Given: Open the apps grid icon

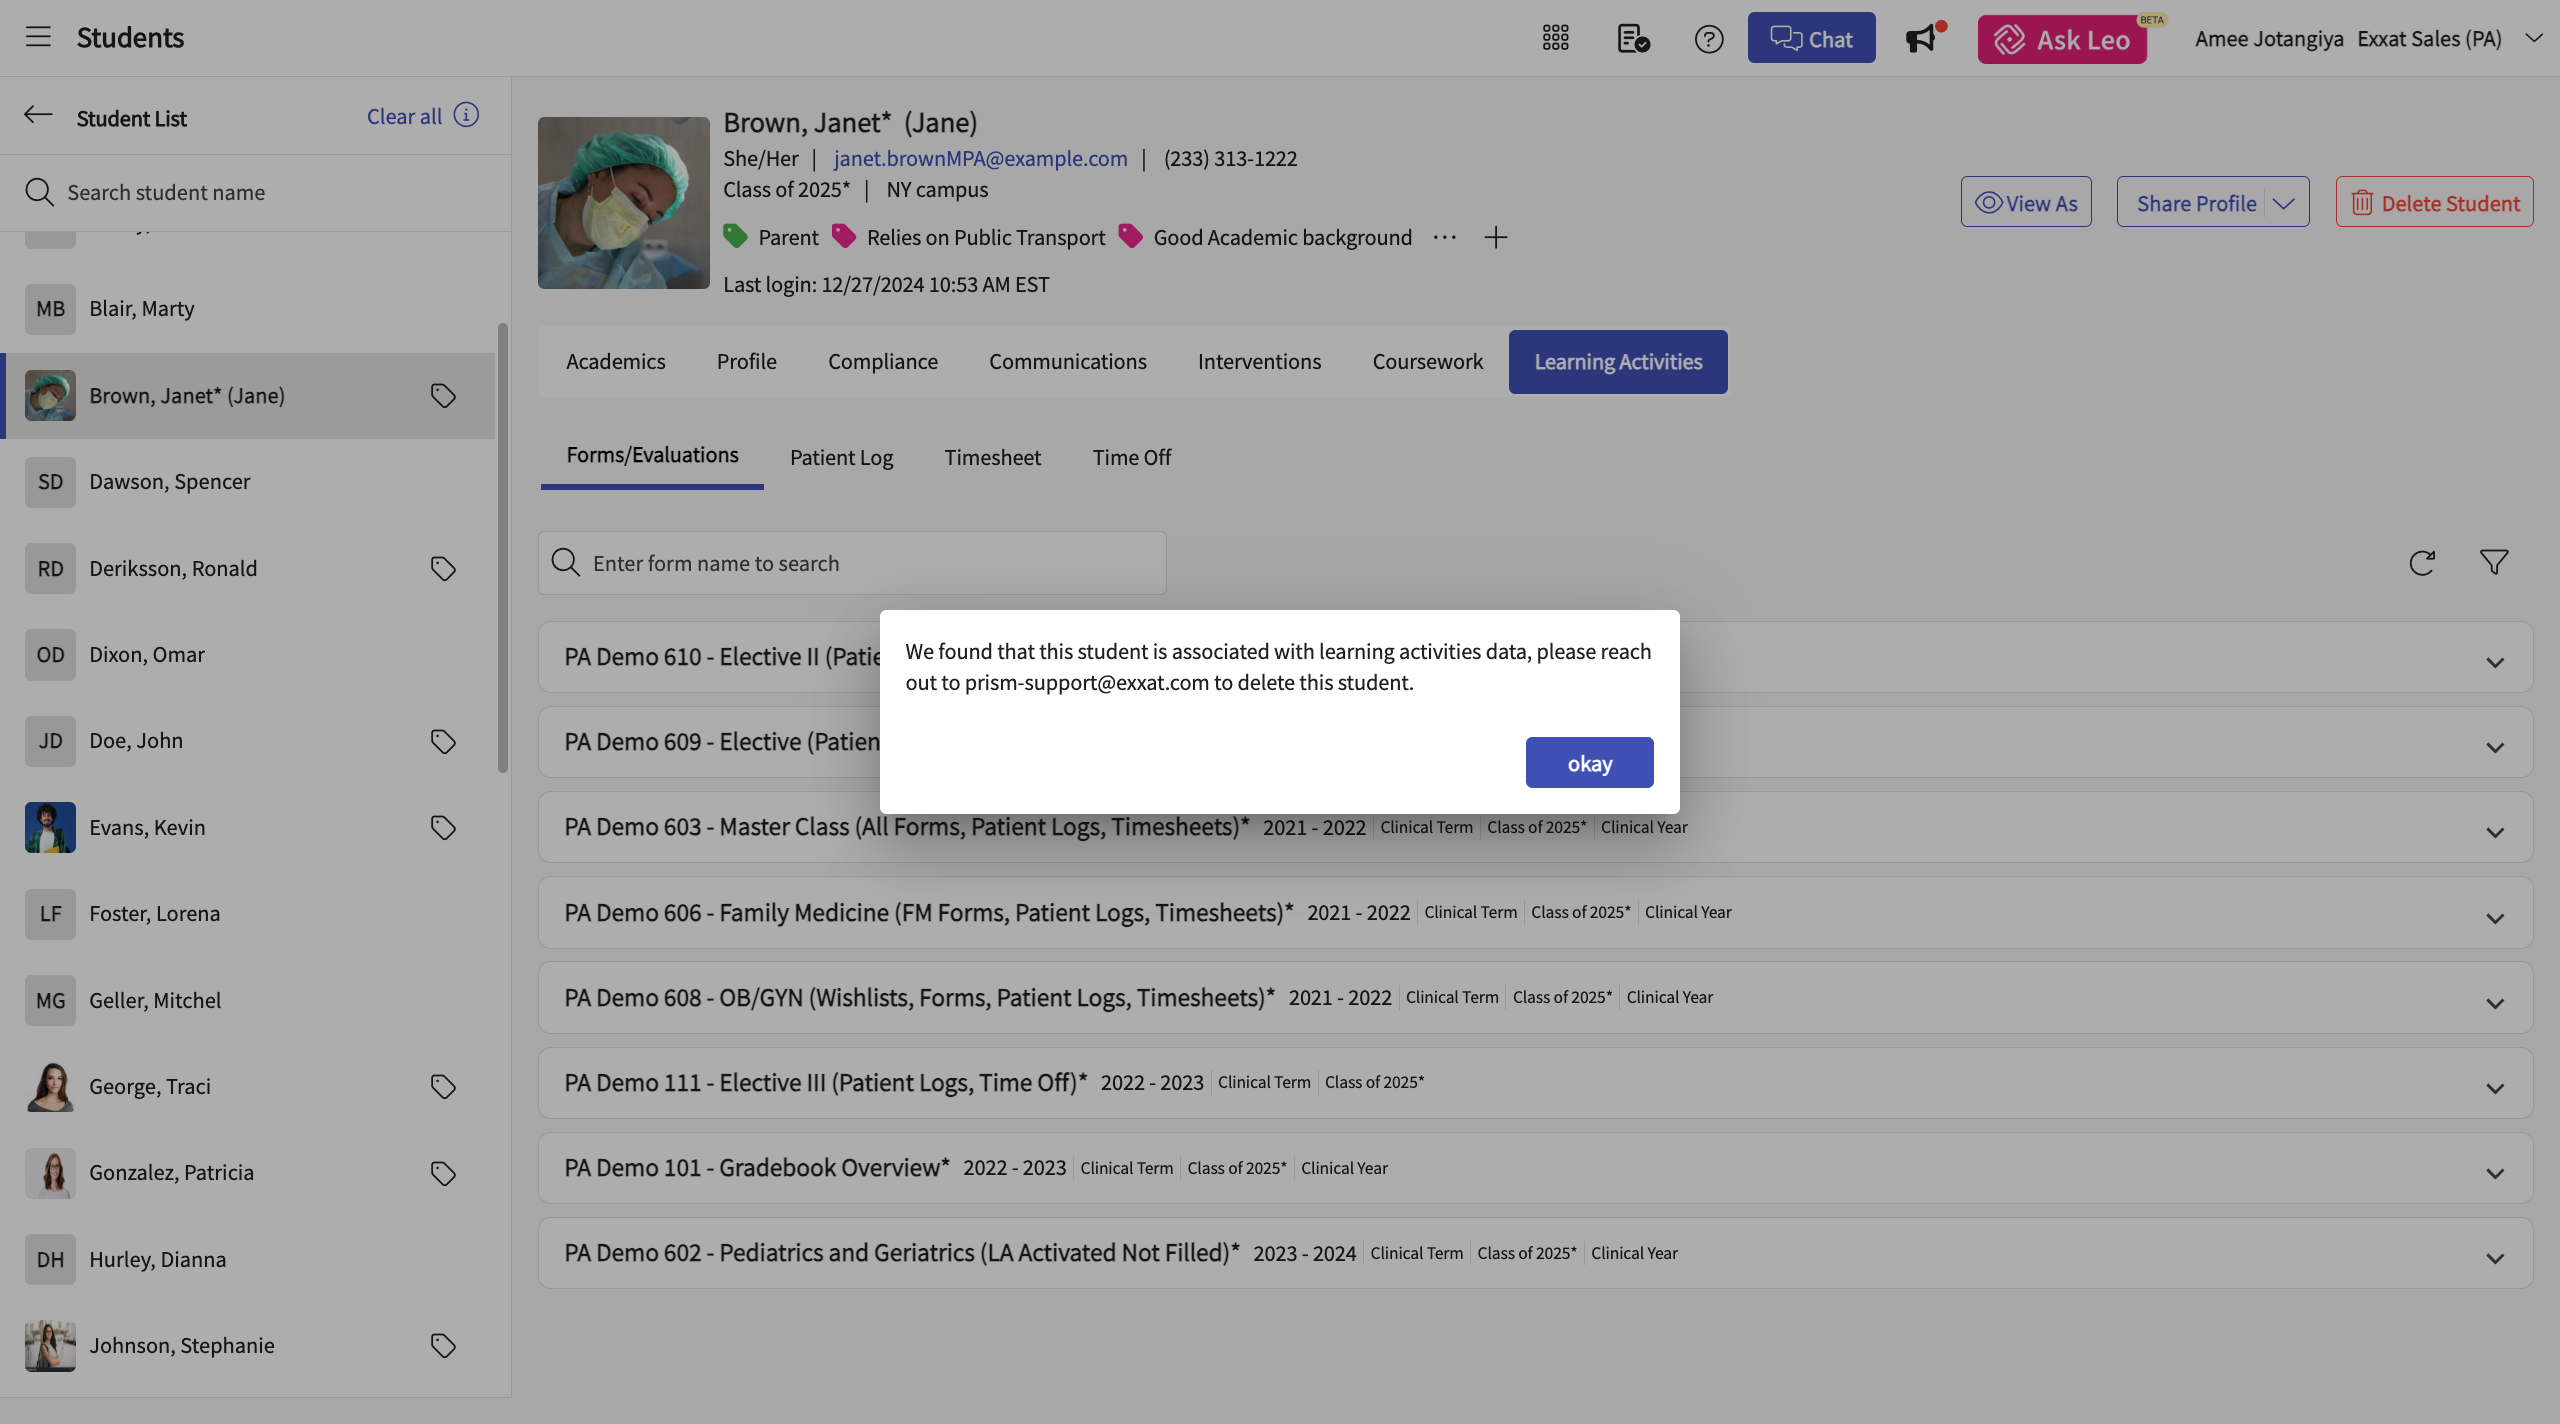Looking at the screenshot, I should point(1555,38).
